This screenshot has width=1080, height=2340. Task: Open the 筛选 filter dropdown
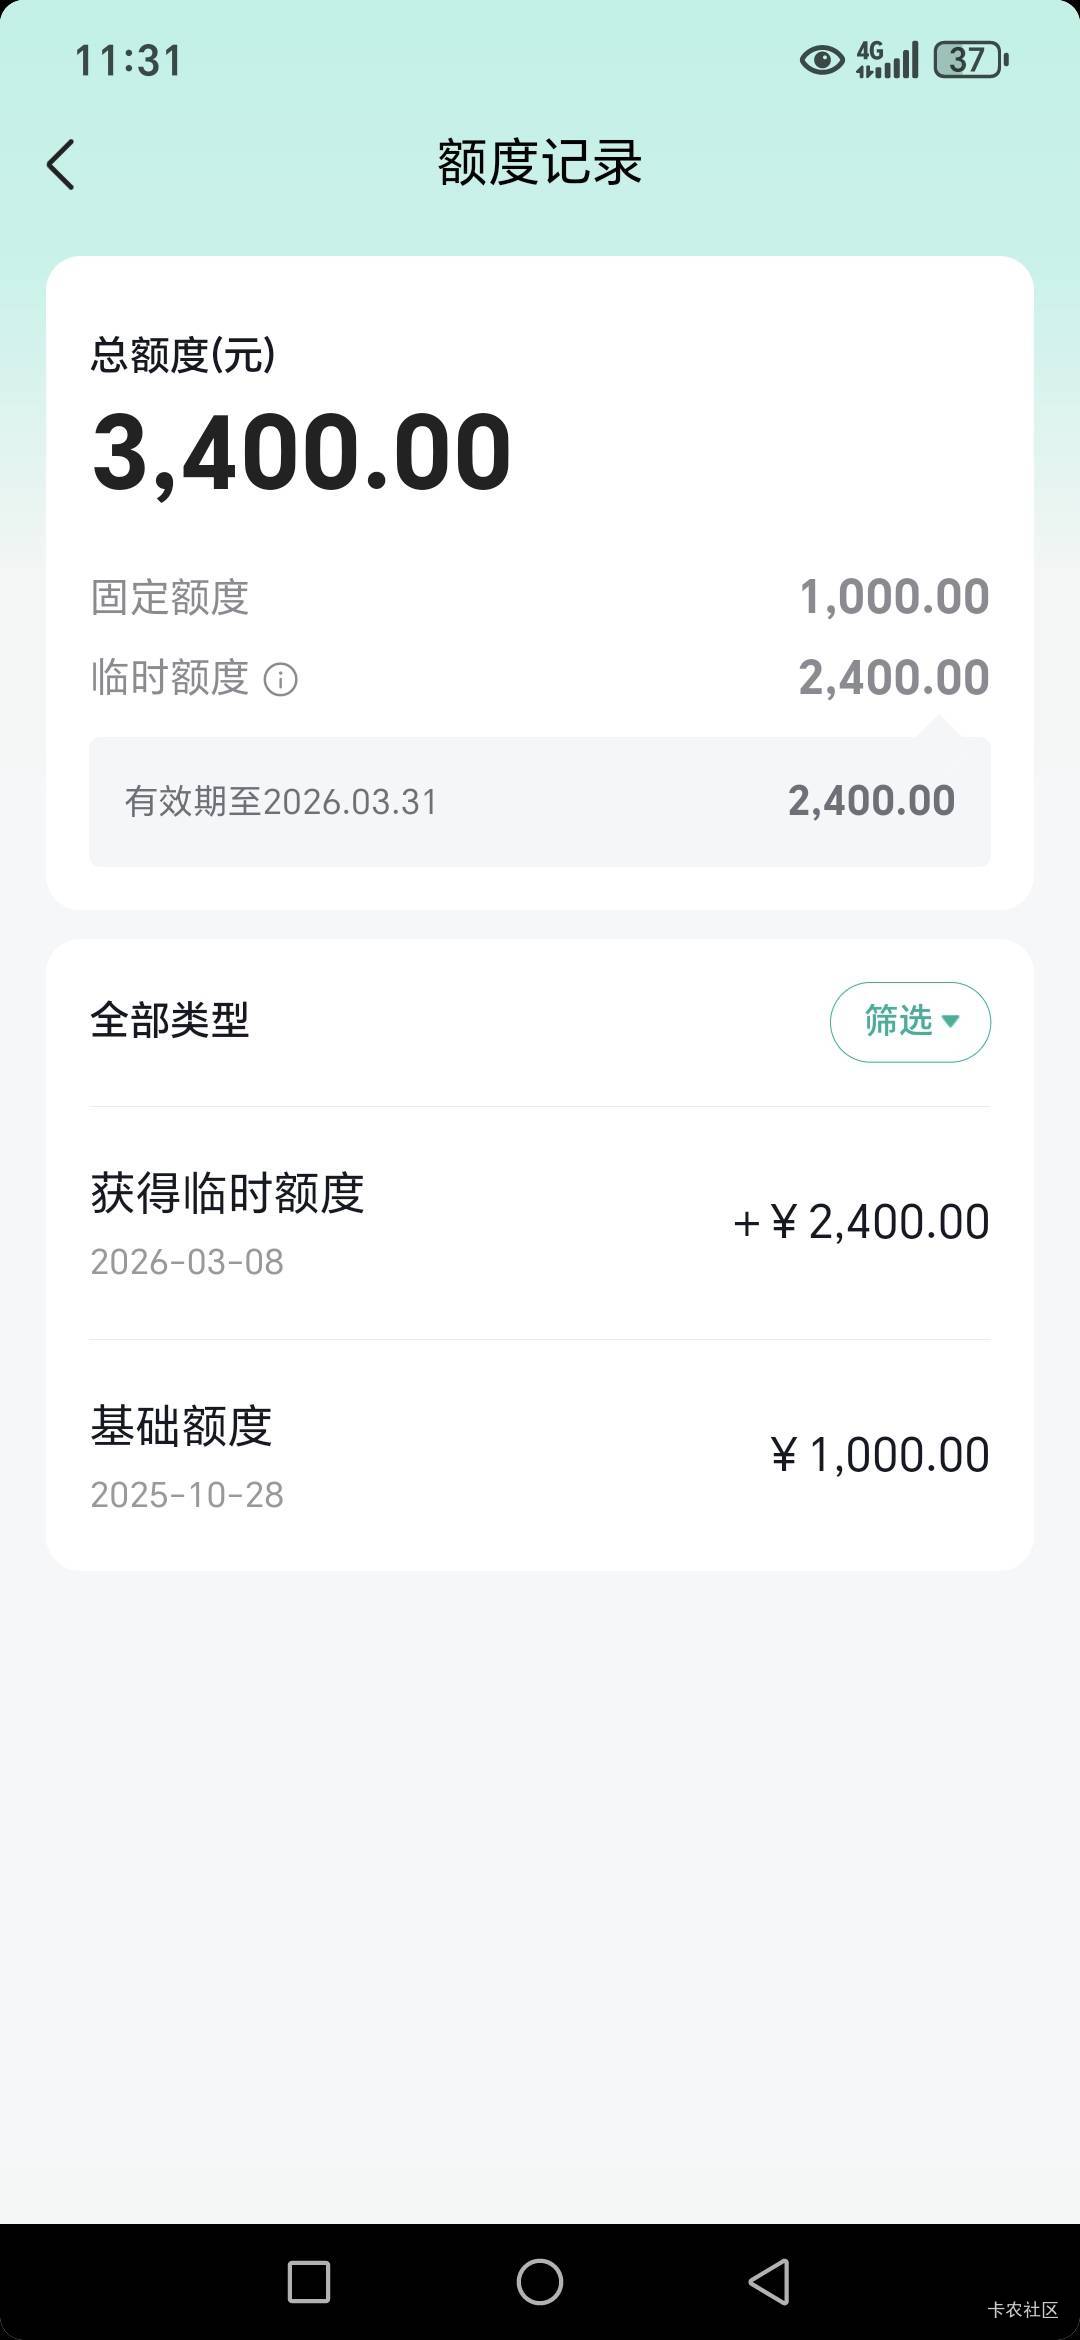(910, 1021)
